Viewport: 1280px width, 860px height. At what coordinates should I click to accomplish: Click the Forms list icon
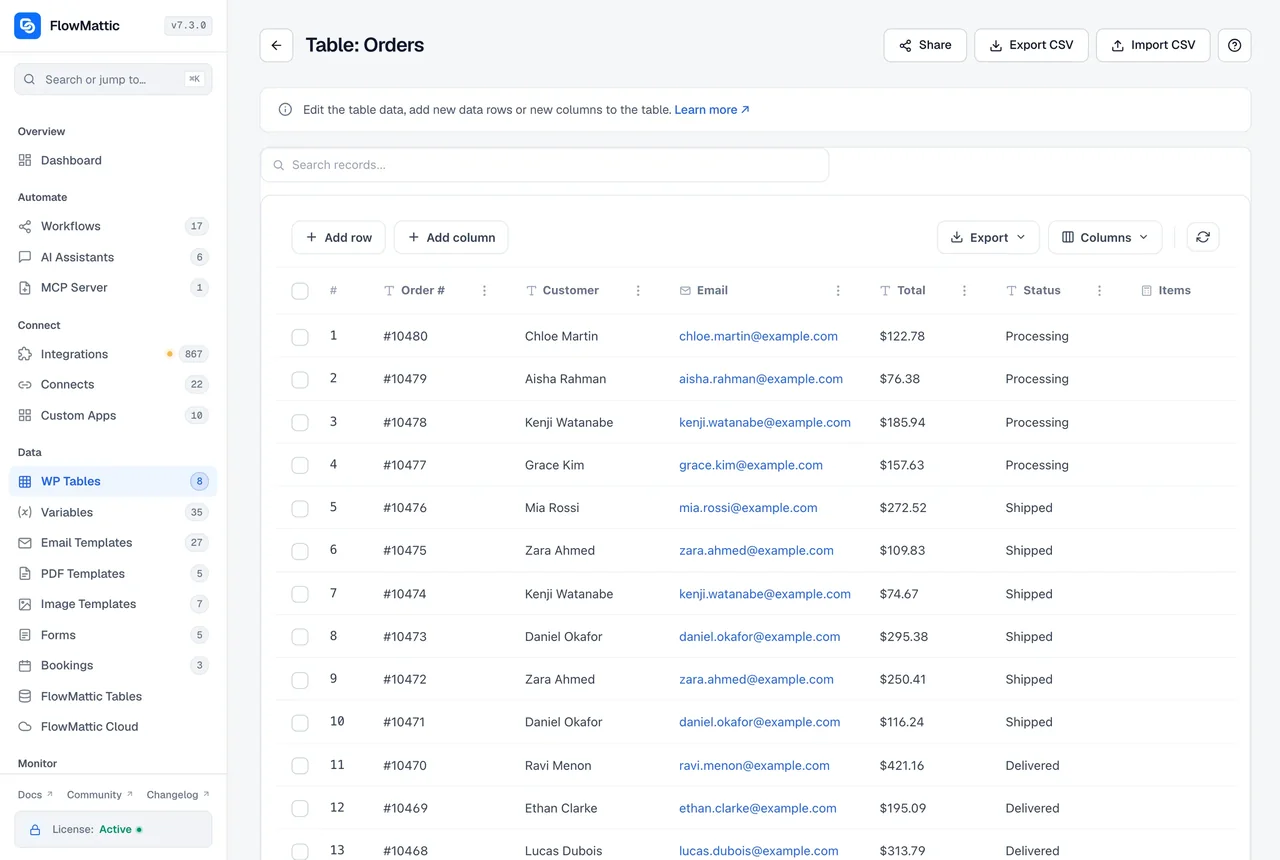[x=25, y=635]
